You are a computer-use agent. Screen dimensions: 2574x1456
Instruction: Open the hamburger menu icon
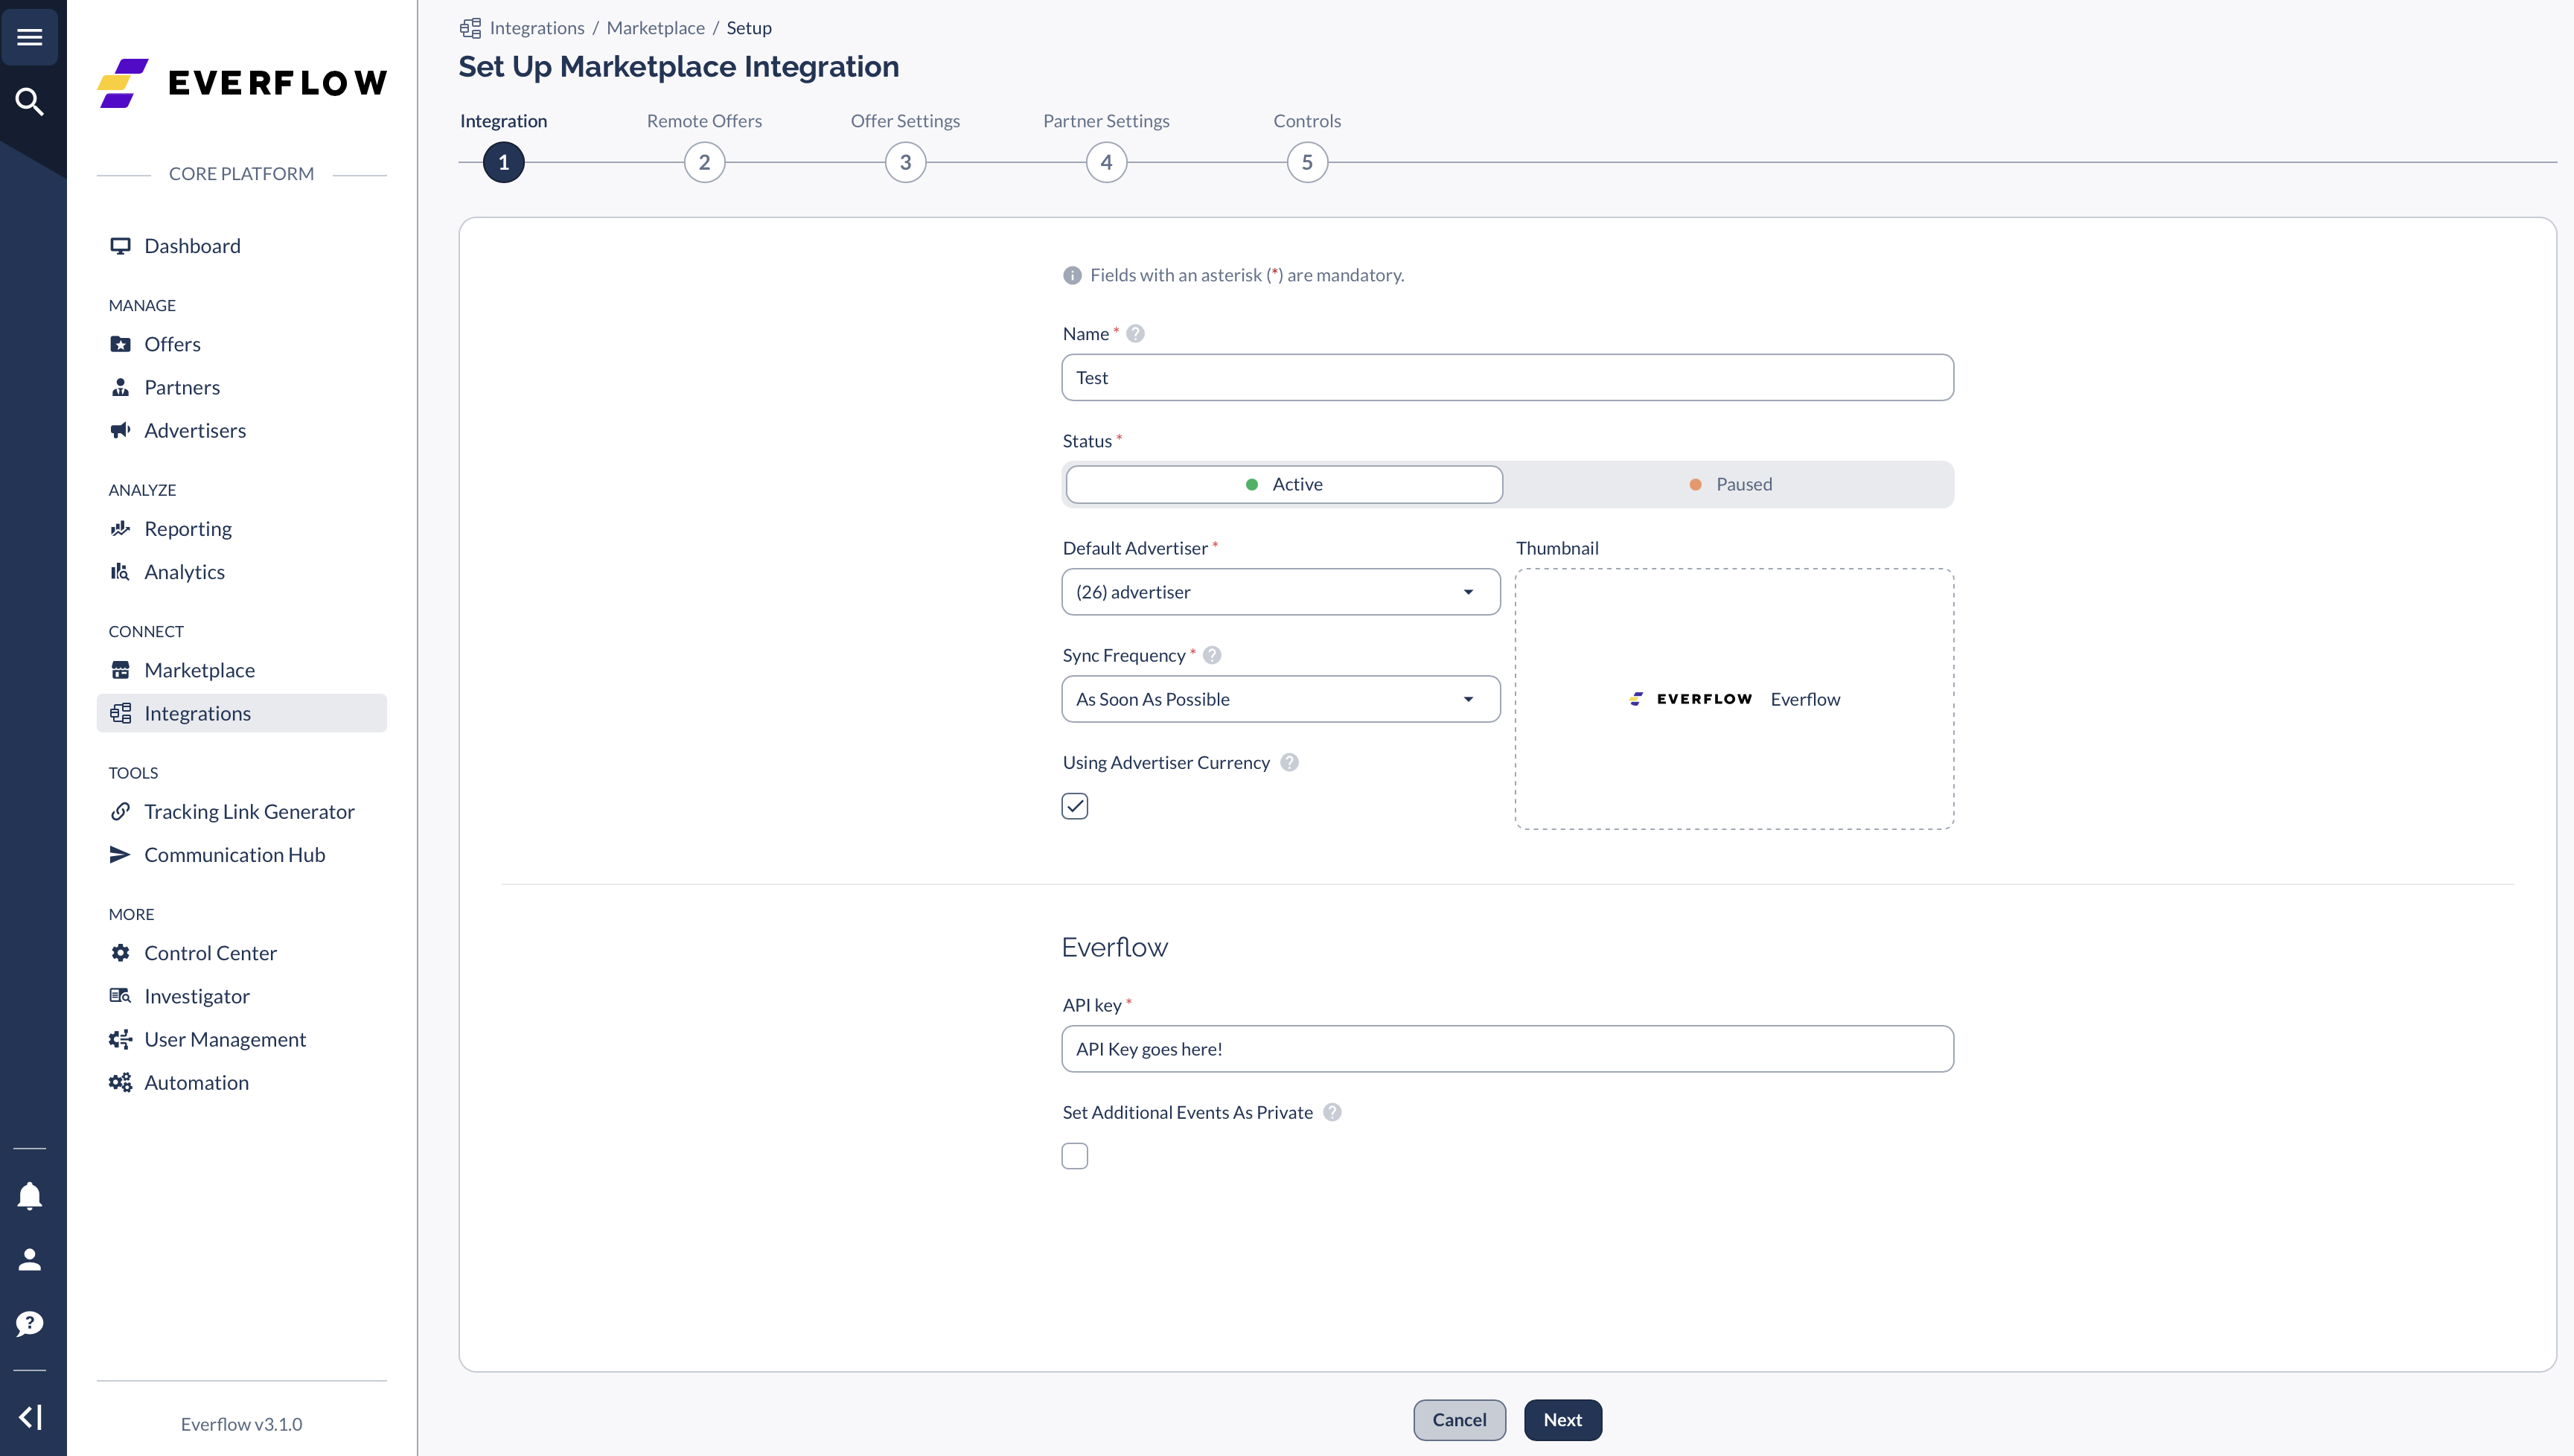click(x=30, y=37)
